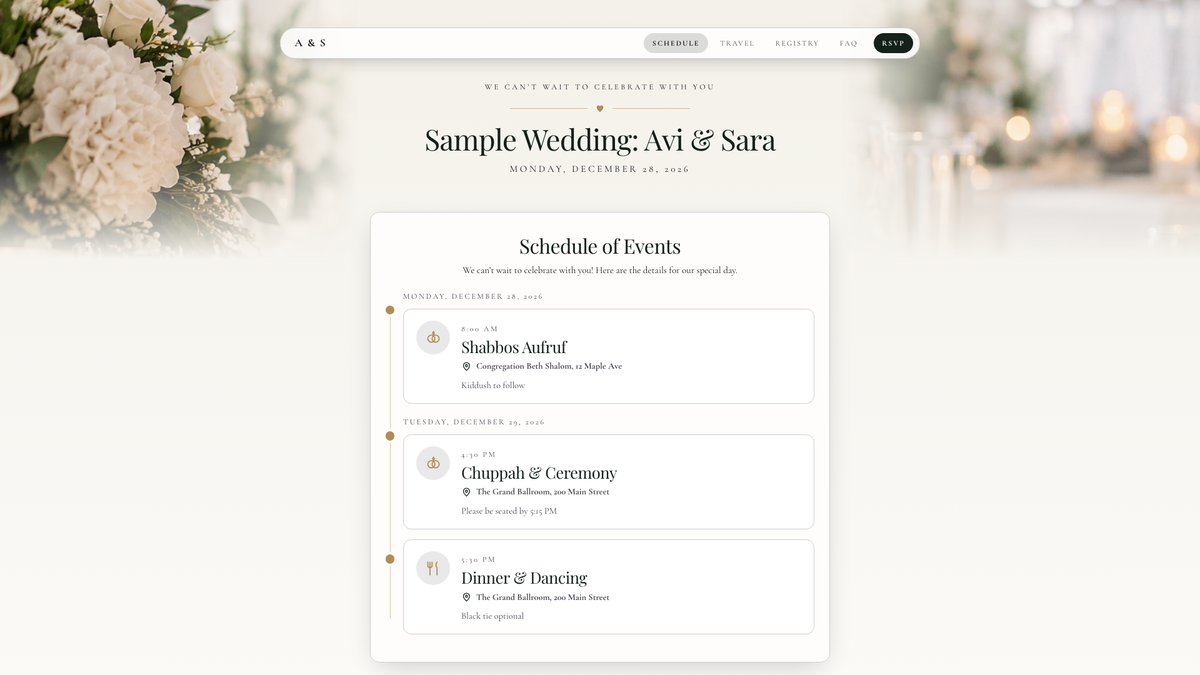Click the location pin in the Chuppah & Ceremony card

[x=466, y=492]
